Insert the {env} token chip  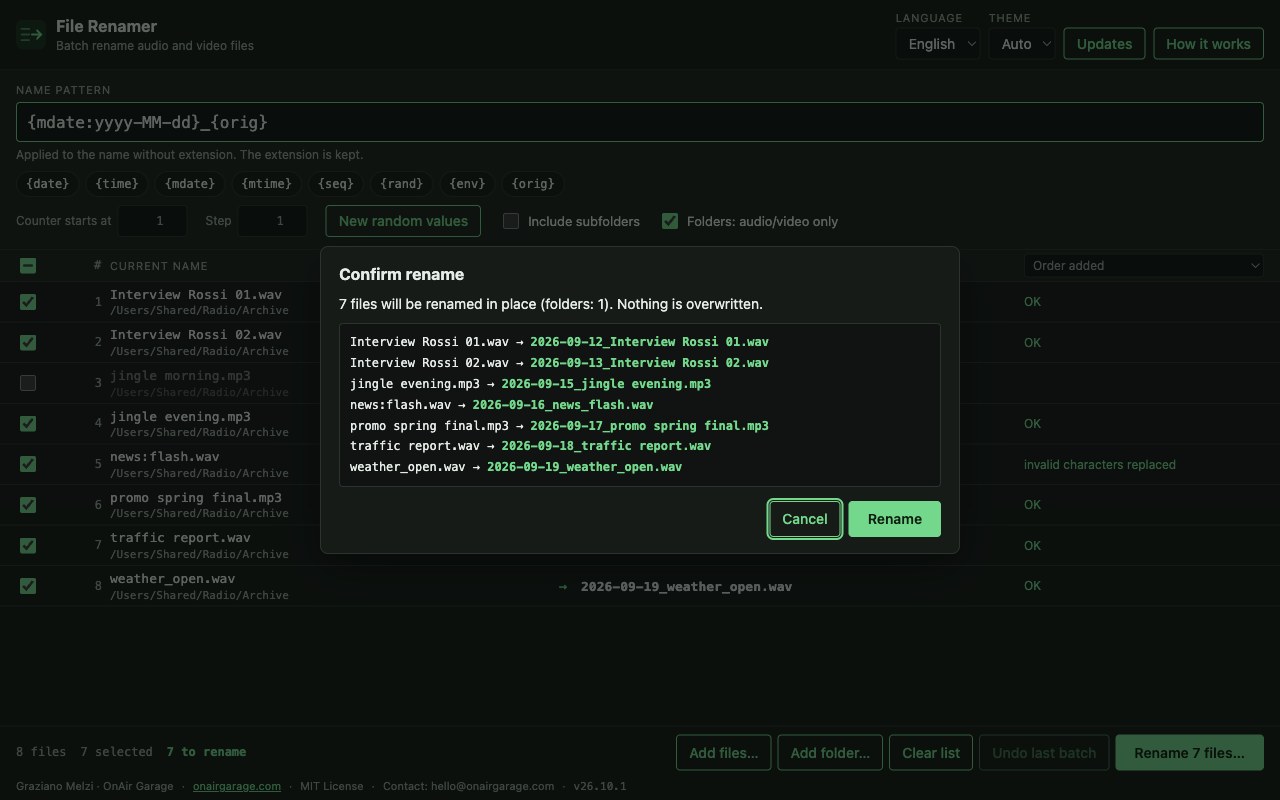(x=467, y=184)
